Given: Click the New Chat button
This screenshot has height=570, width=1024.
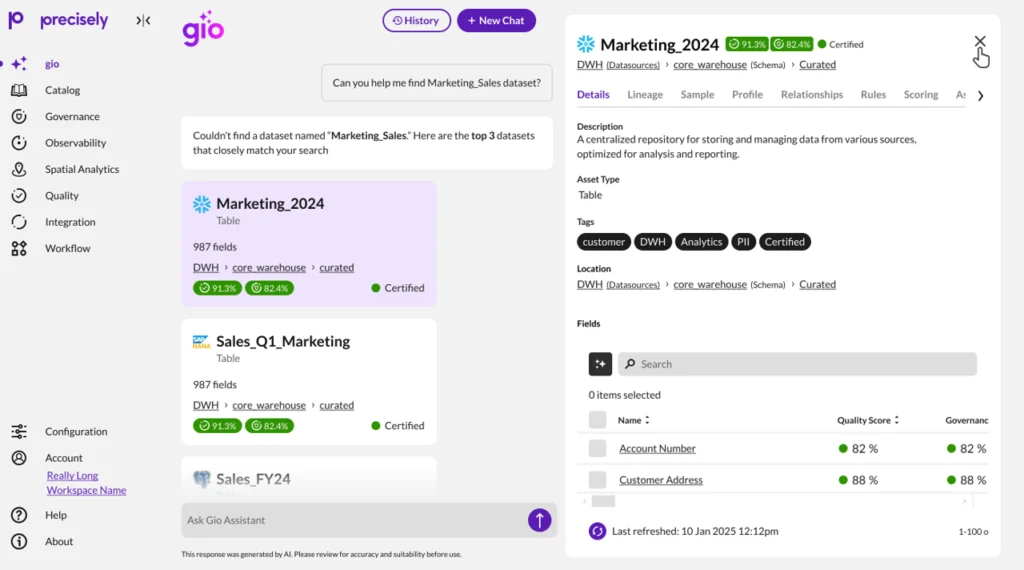Looking at the screenshot, I should [496, 20].
